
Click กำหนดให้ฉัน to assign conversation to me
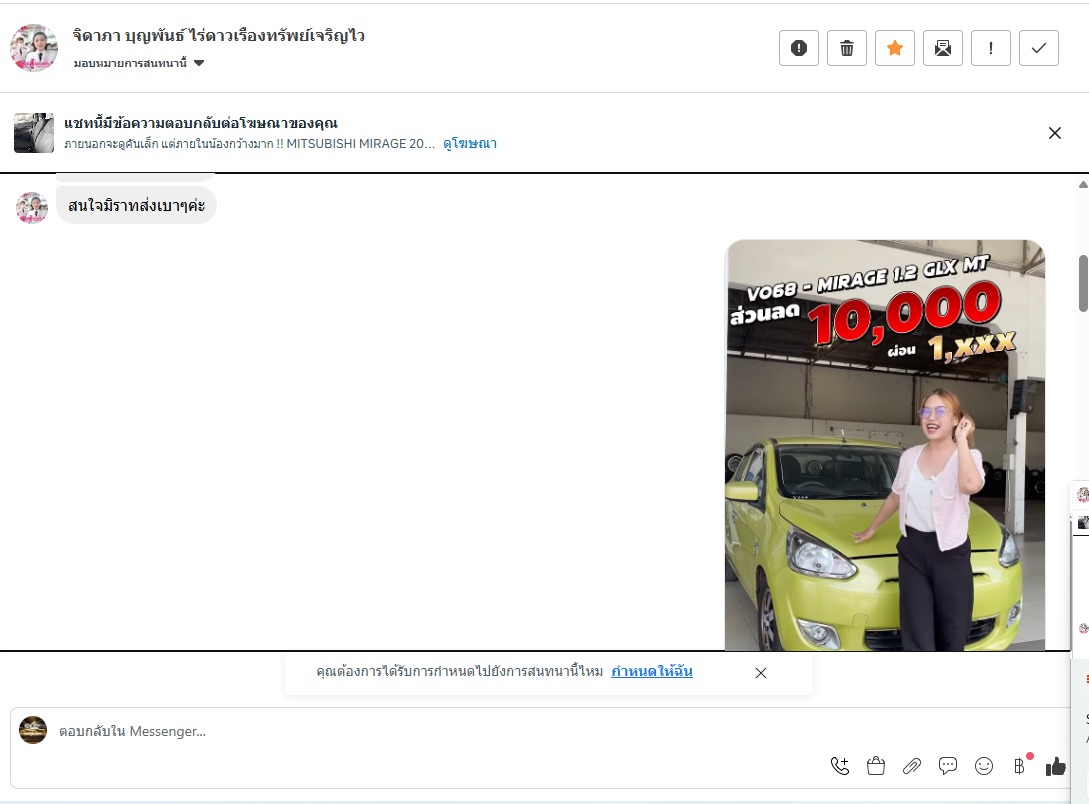coord(652,672)
